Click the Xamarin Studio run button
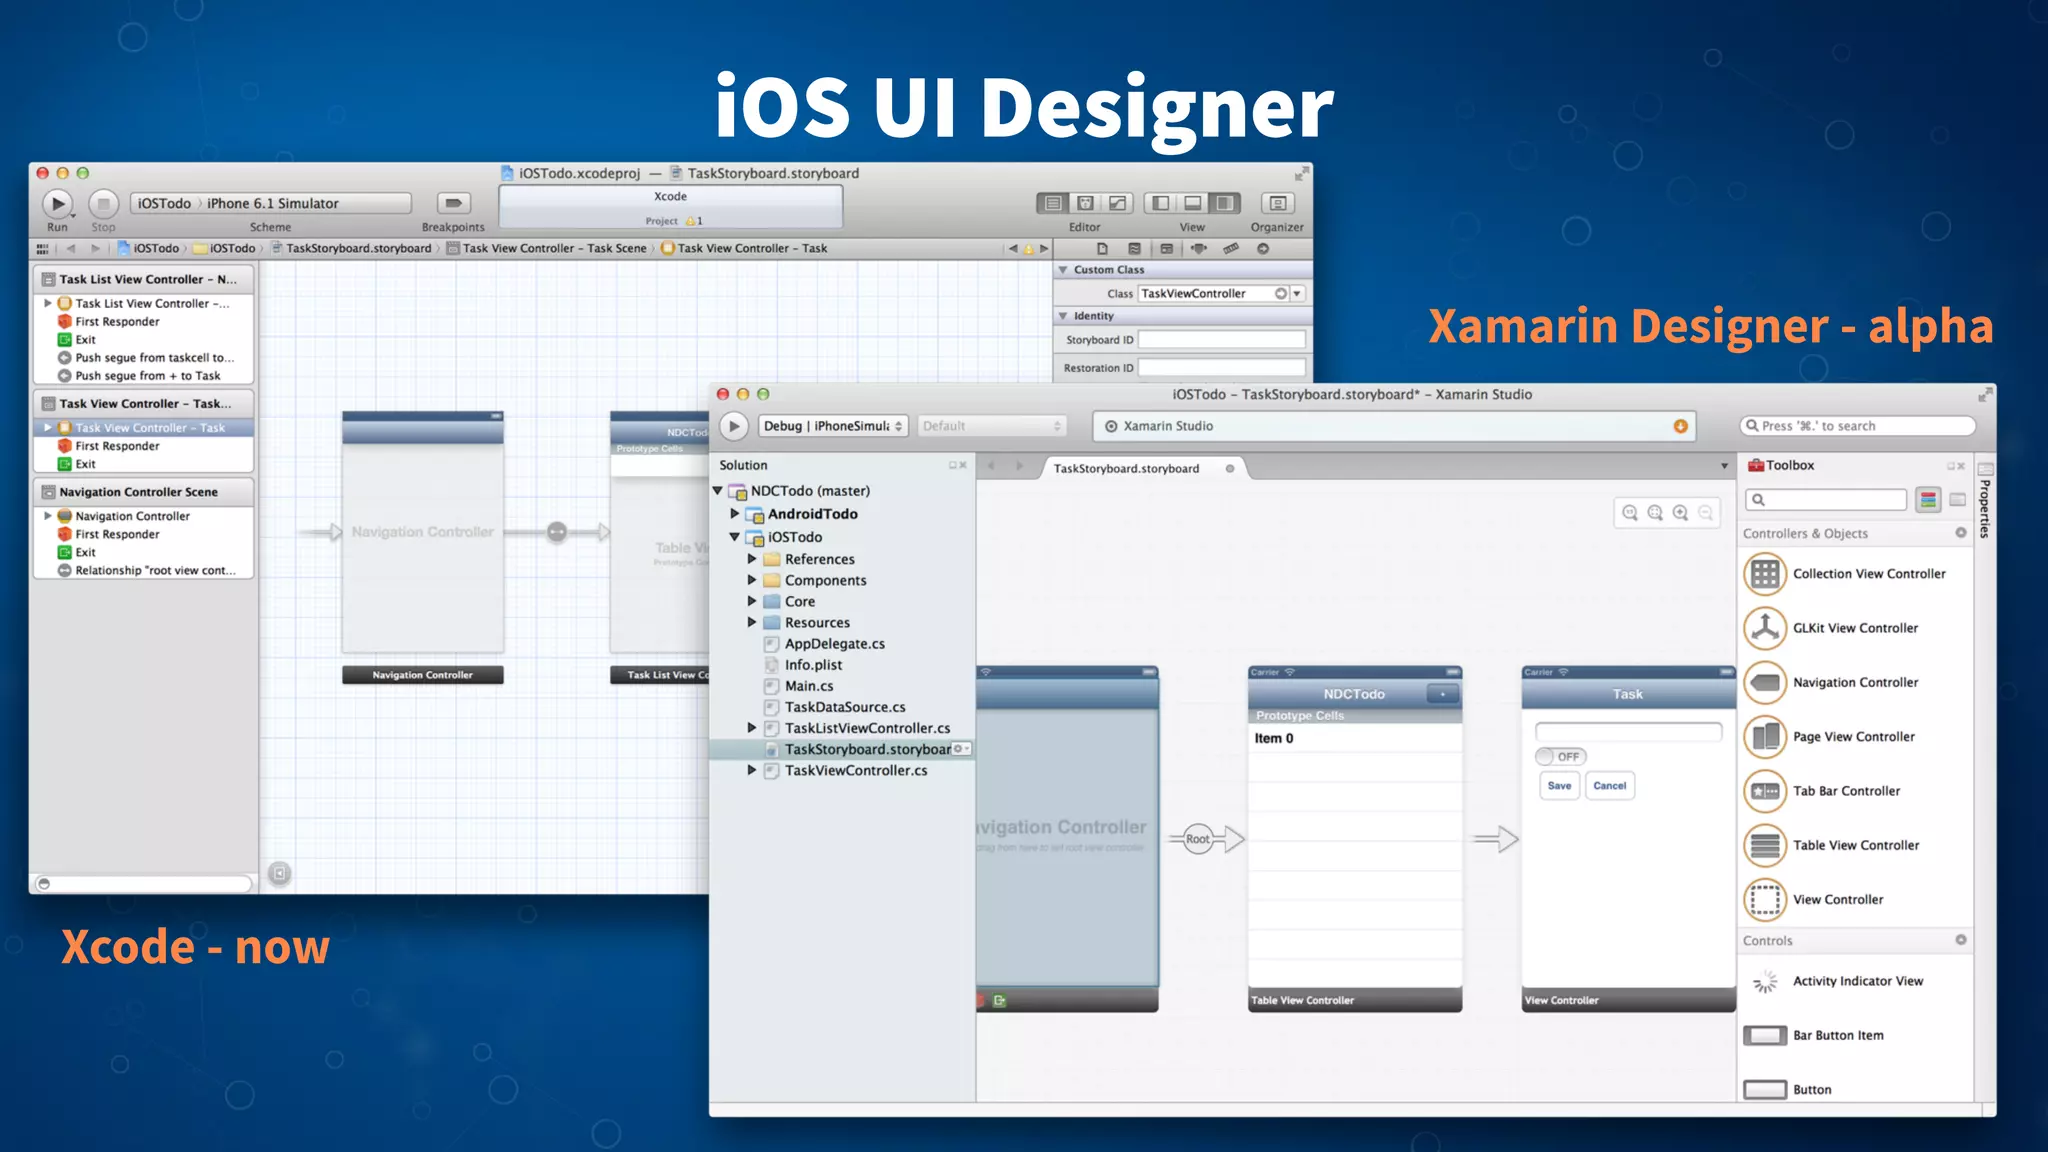Viewport: 2048px width, 1152px height. (734, 426)
